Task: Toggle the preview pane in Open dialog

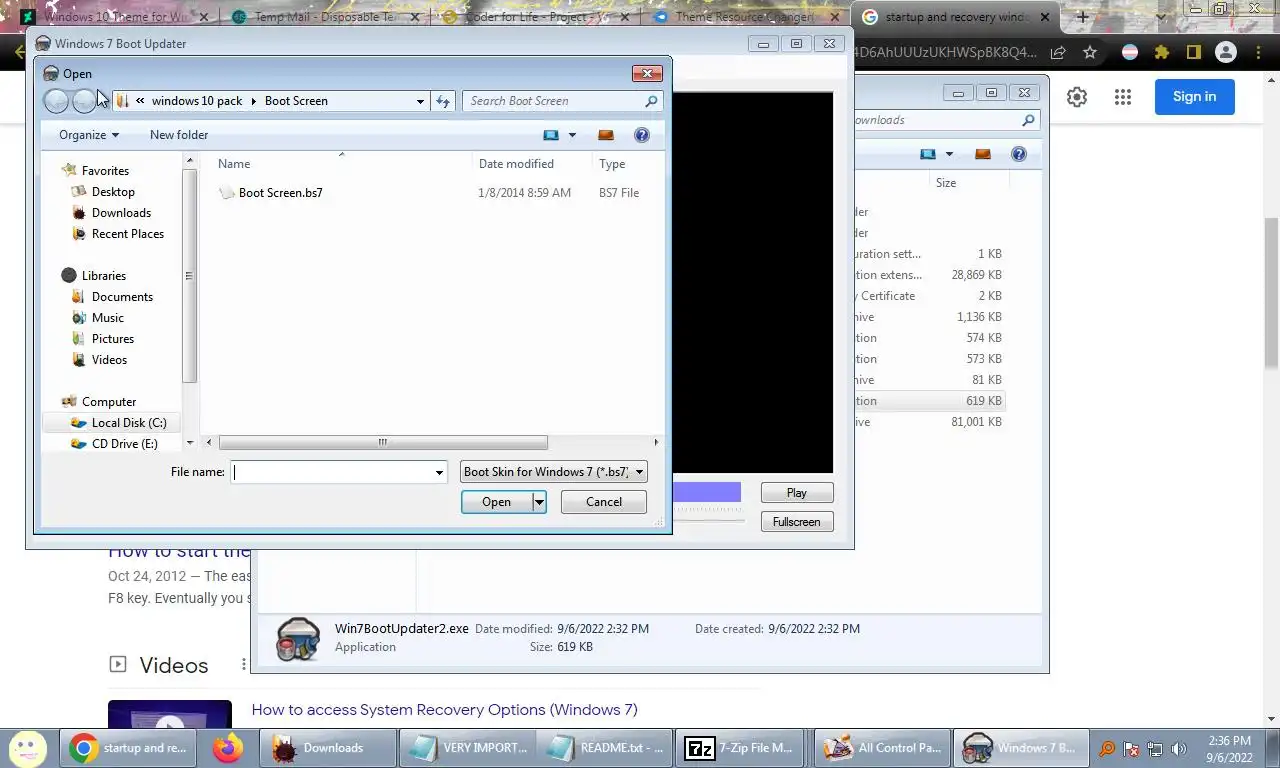Action: point(606,135)
